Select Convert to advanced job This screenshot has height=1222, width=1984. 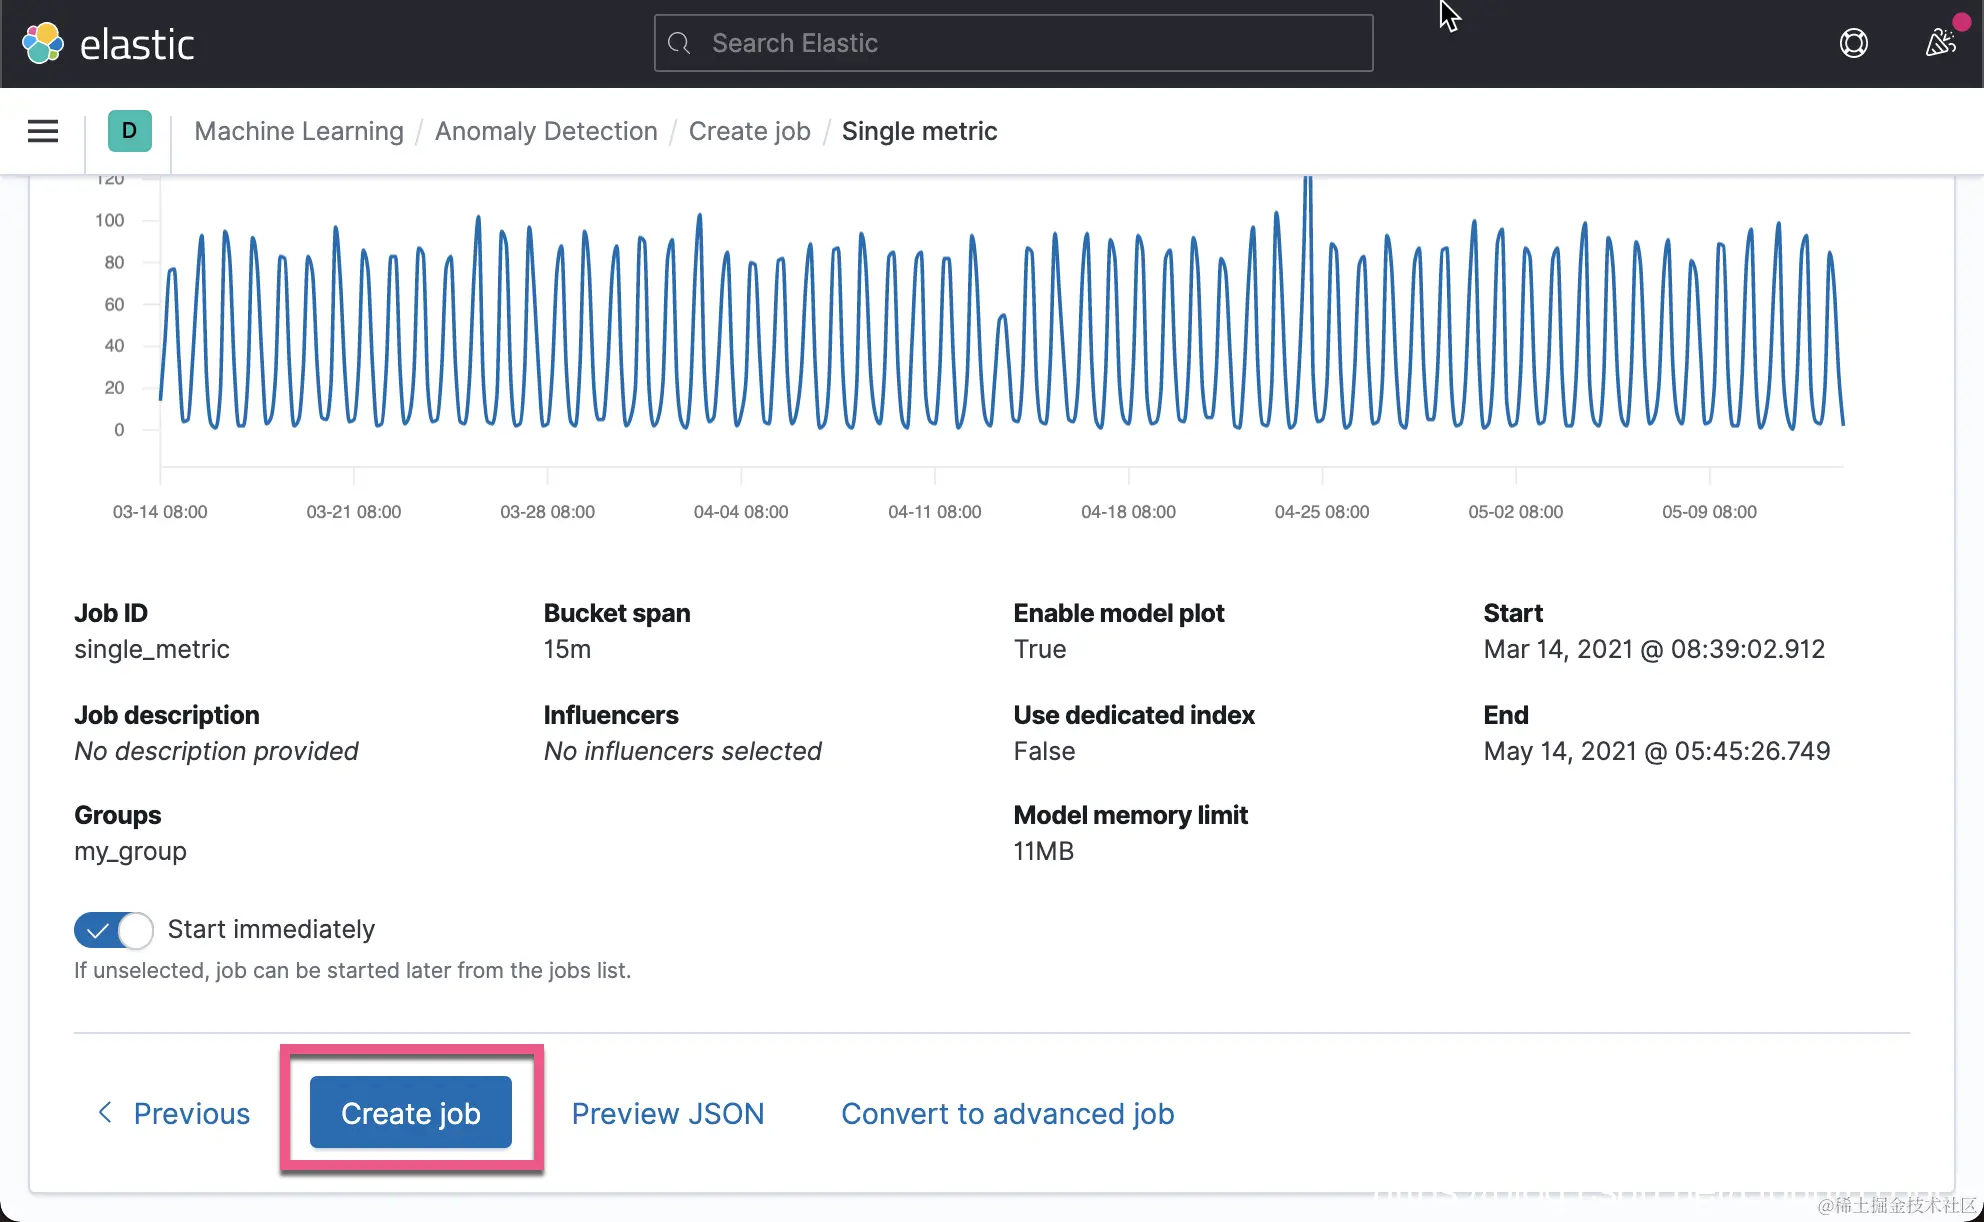(1007, 1113)
